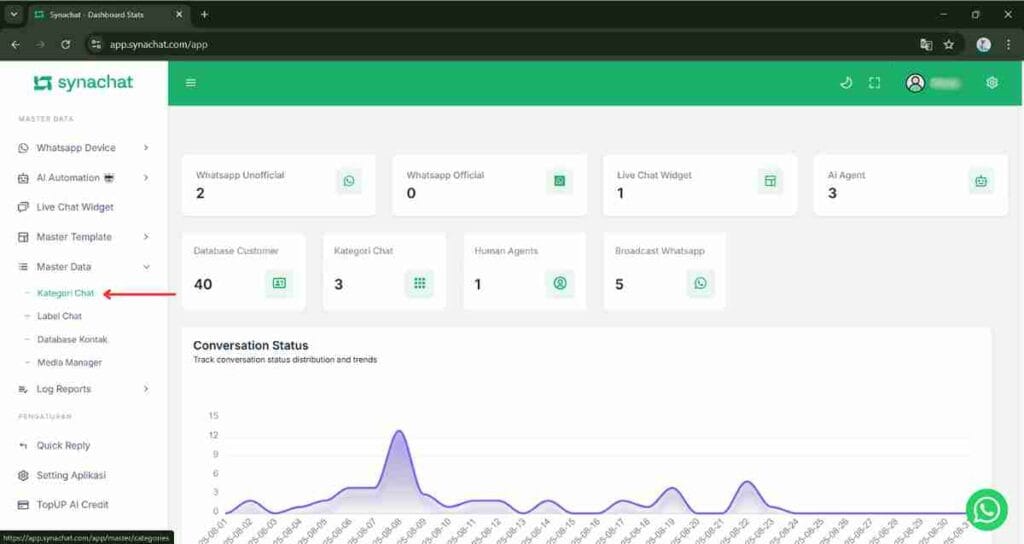The height and width of the screenshot is (544, 1024).
Task: Open the browser tab search dropdown
Action: (14, 14)
